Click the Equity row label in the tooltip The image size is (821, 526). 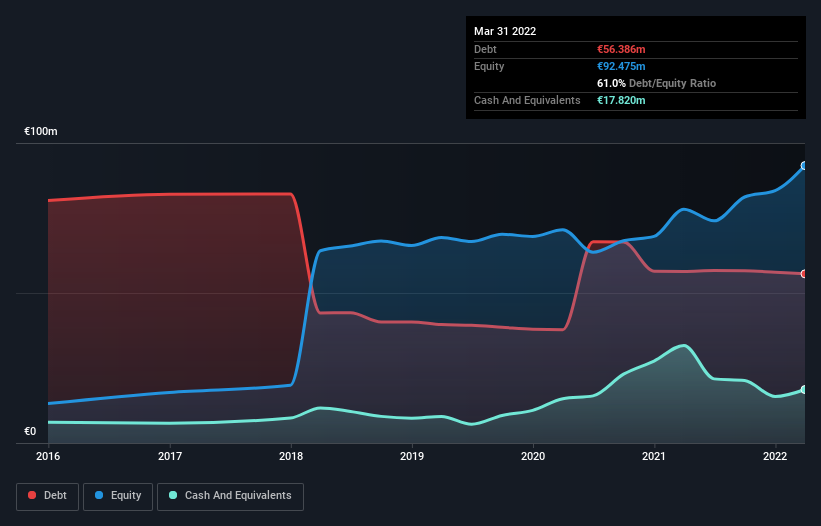click(x=489, y=66)
